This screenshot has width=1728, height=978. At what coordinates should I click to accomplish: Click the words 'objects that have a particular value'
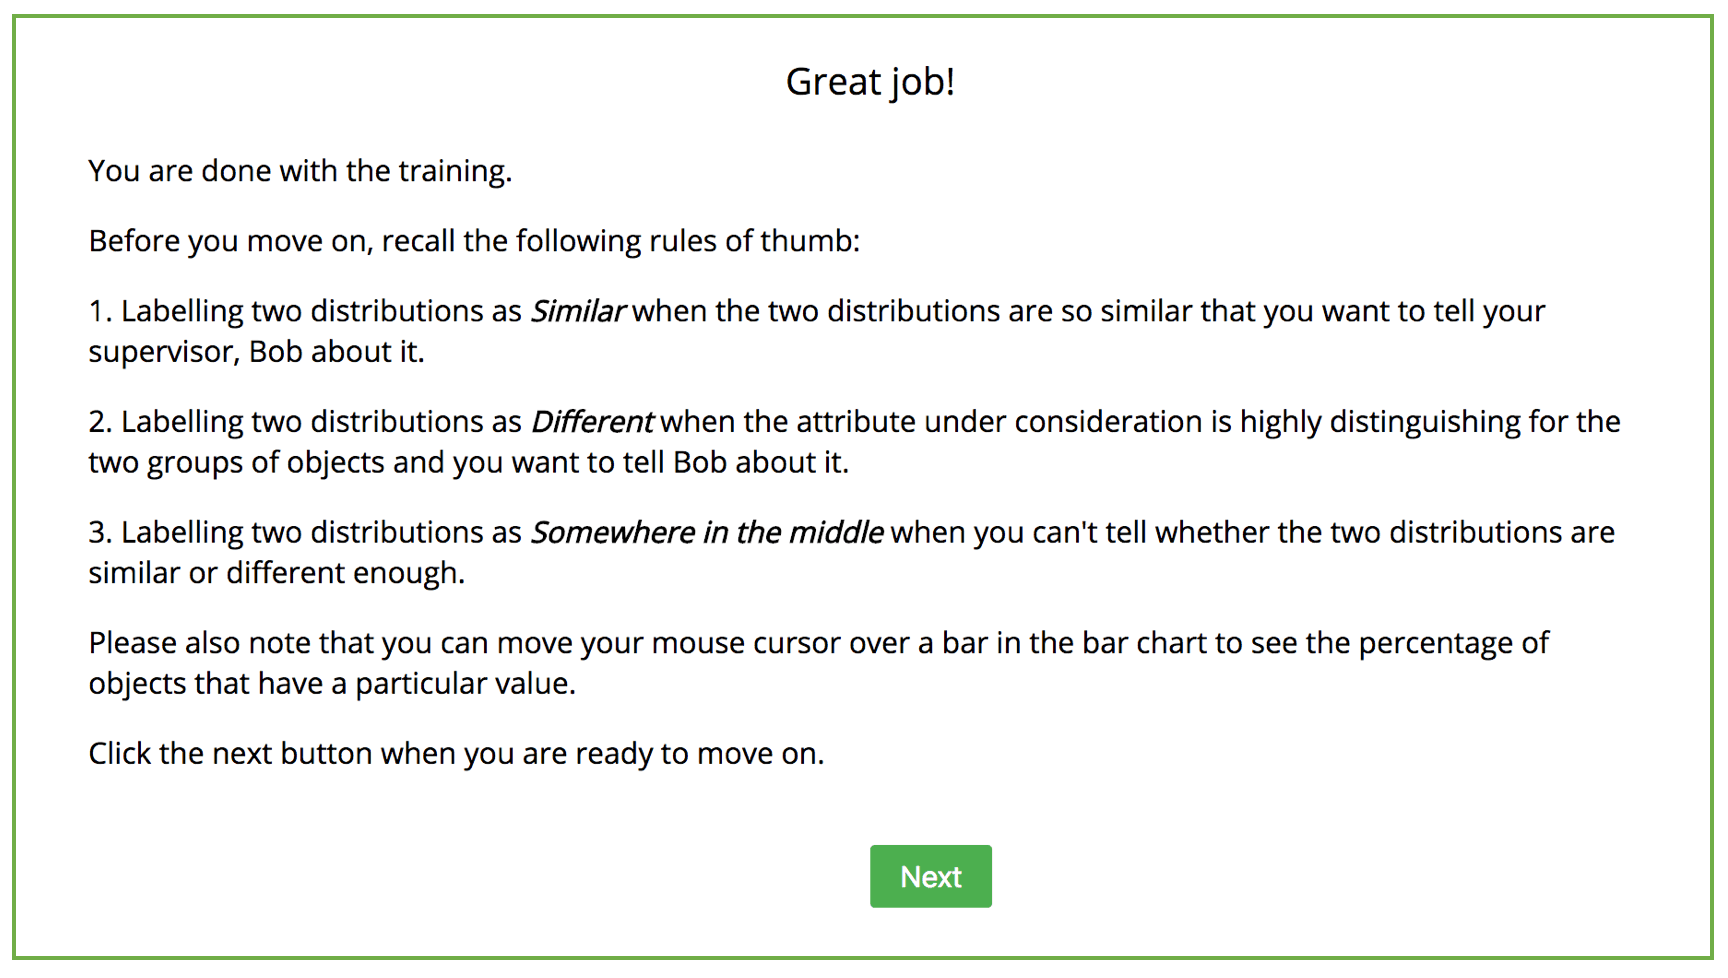332,684
